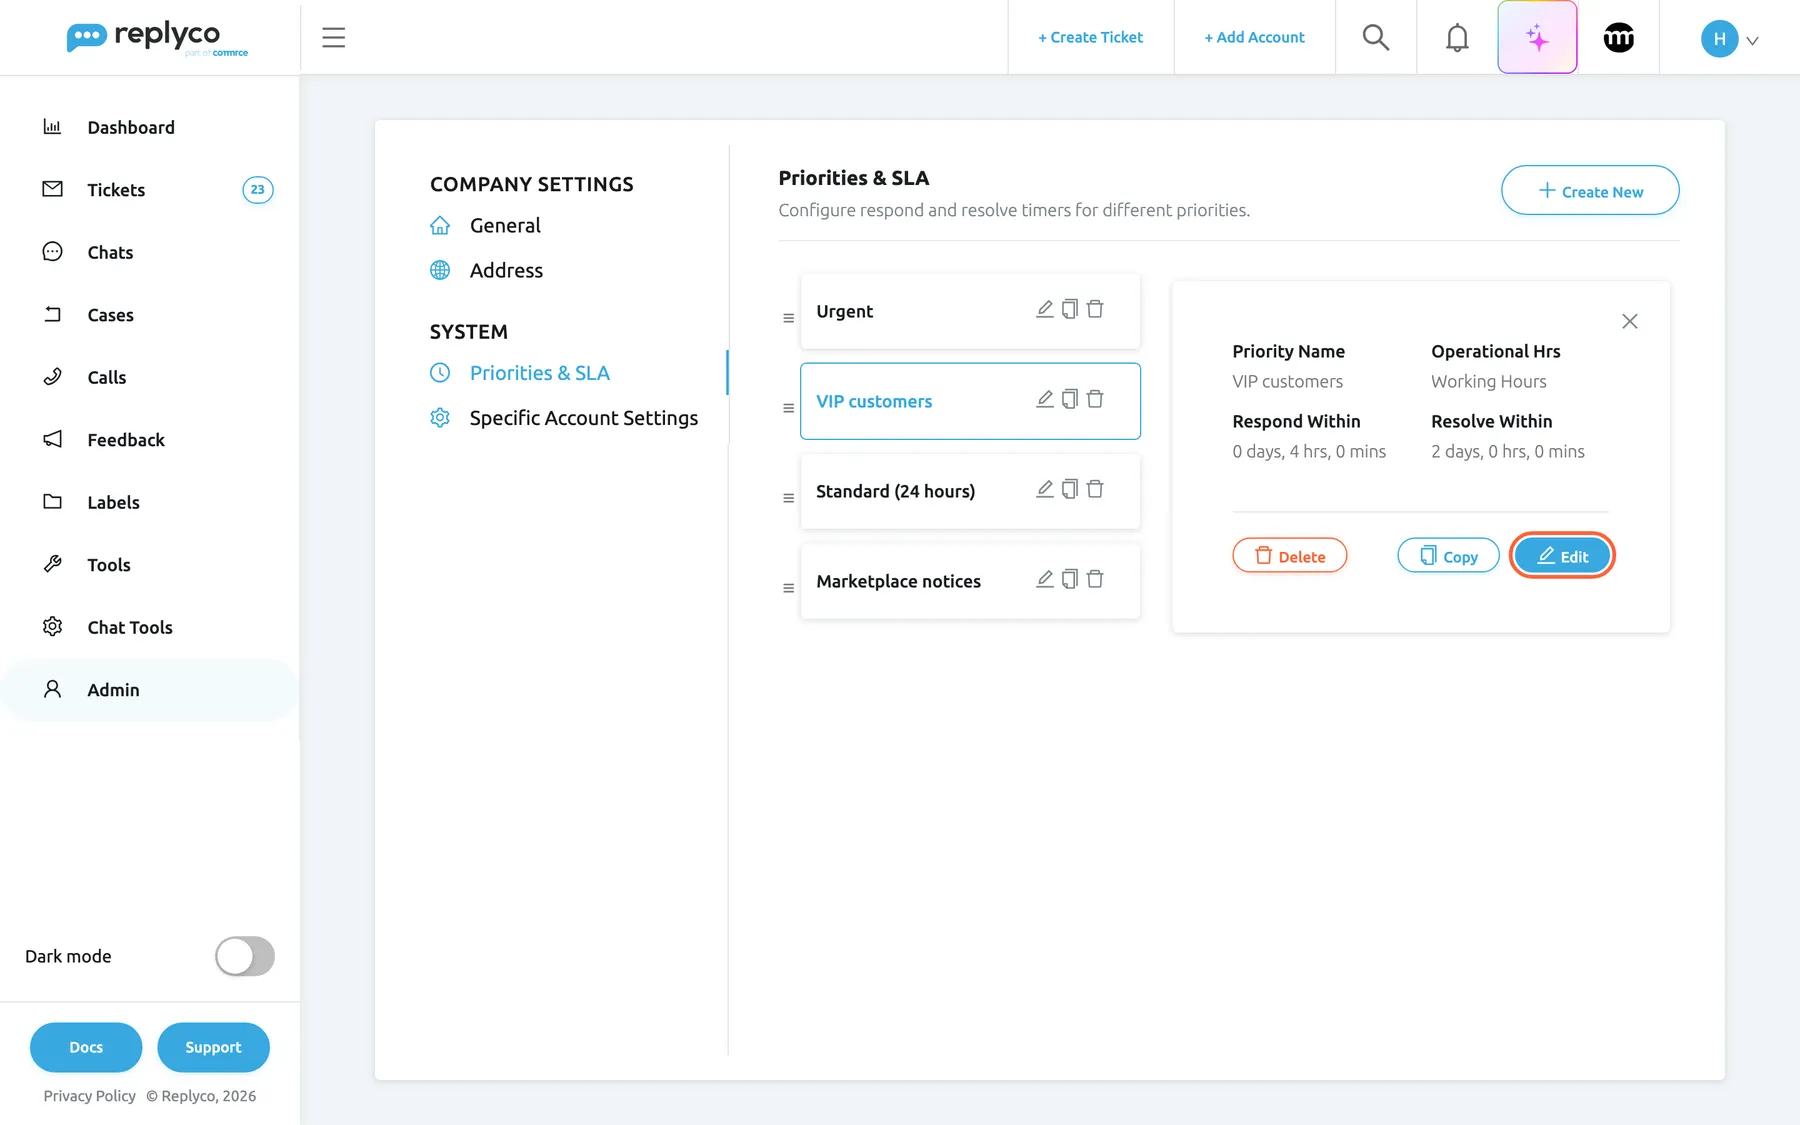Image resolution: width=1800 pixels, height=1125 pixels.
Task: Click + Add Account in the header
Action: point(1254,37)
